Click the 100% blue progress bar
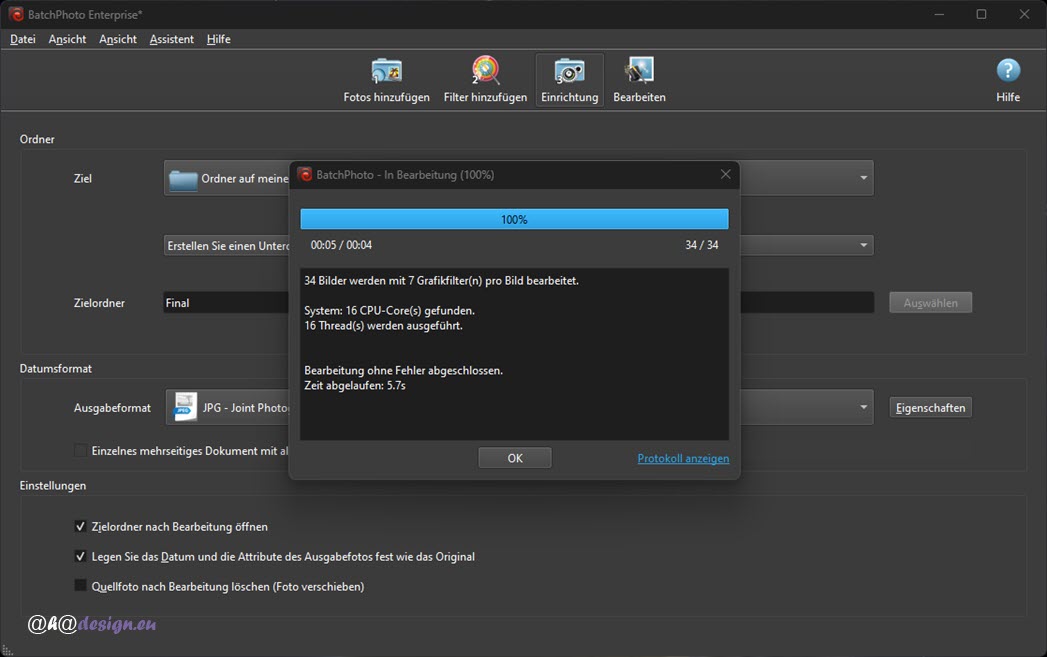 coord(514,219)
